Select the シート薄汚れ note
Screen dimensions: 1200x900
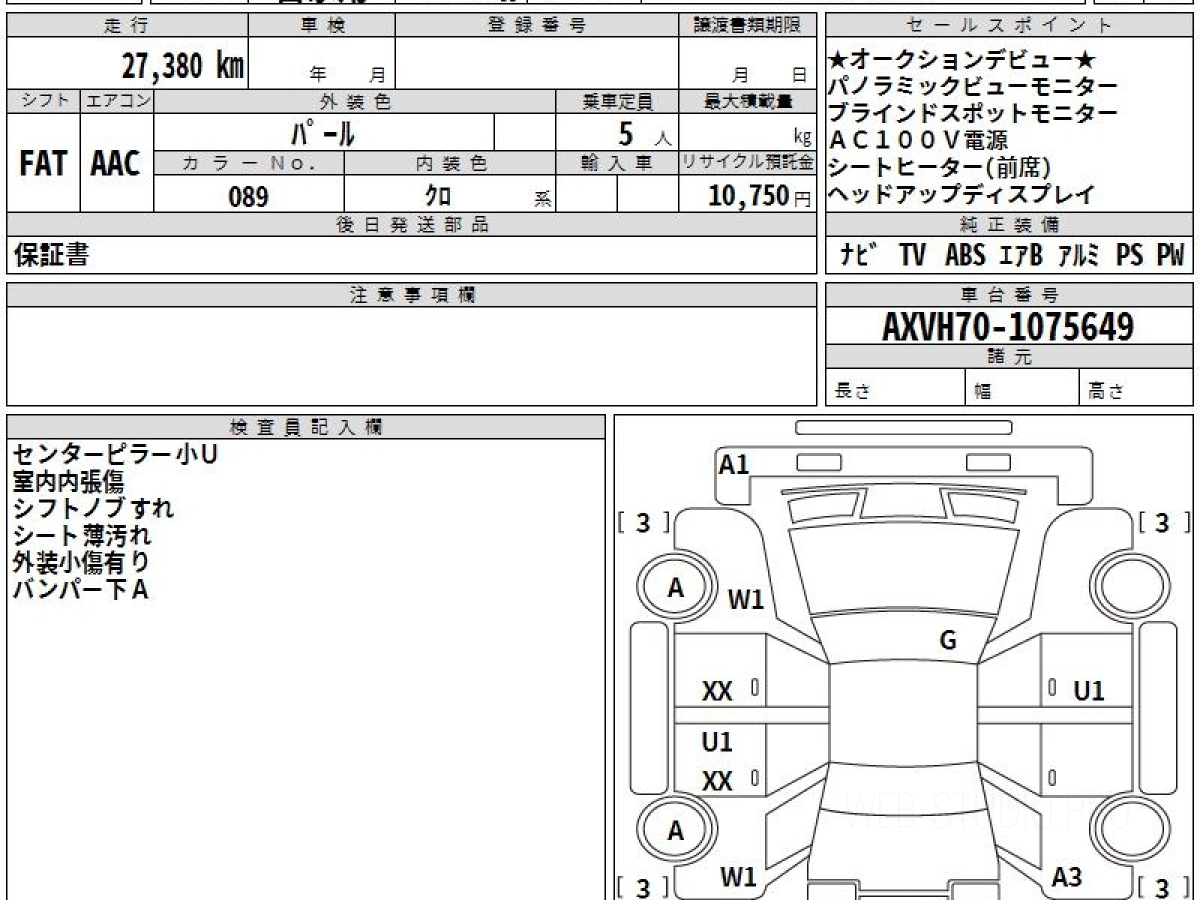pyautogui.click(x=81, y=535)
